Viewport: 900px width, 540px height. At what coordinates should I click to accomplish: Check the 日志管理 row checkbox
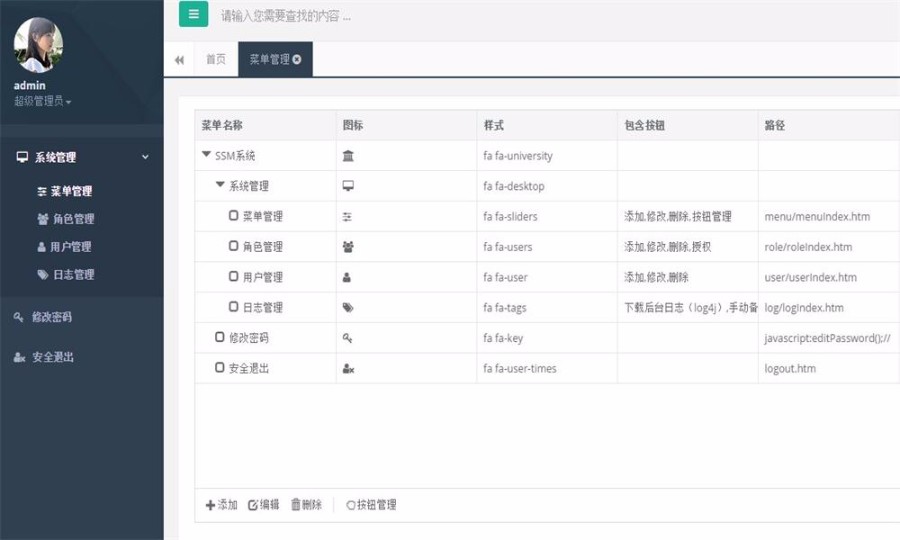(x=234, y=306)
